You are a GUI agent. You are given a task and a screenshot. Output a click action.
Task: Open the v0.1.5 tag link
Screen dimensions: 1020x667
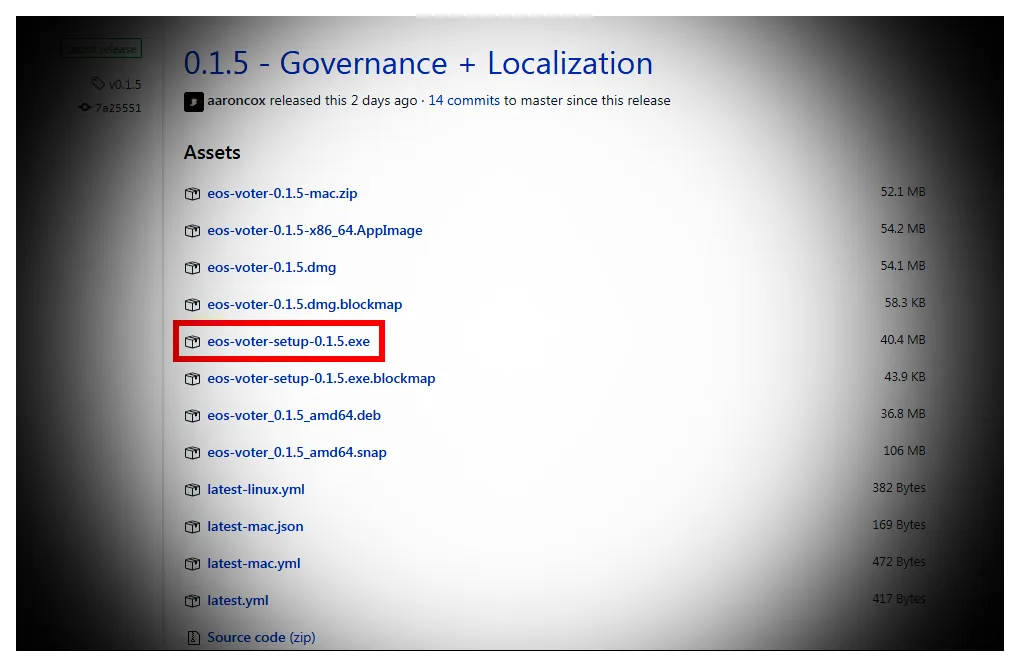tap(125, 84)
